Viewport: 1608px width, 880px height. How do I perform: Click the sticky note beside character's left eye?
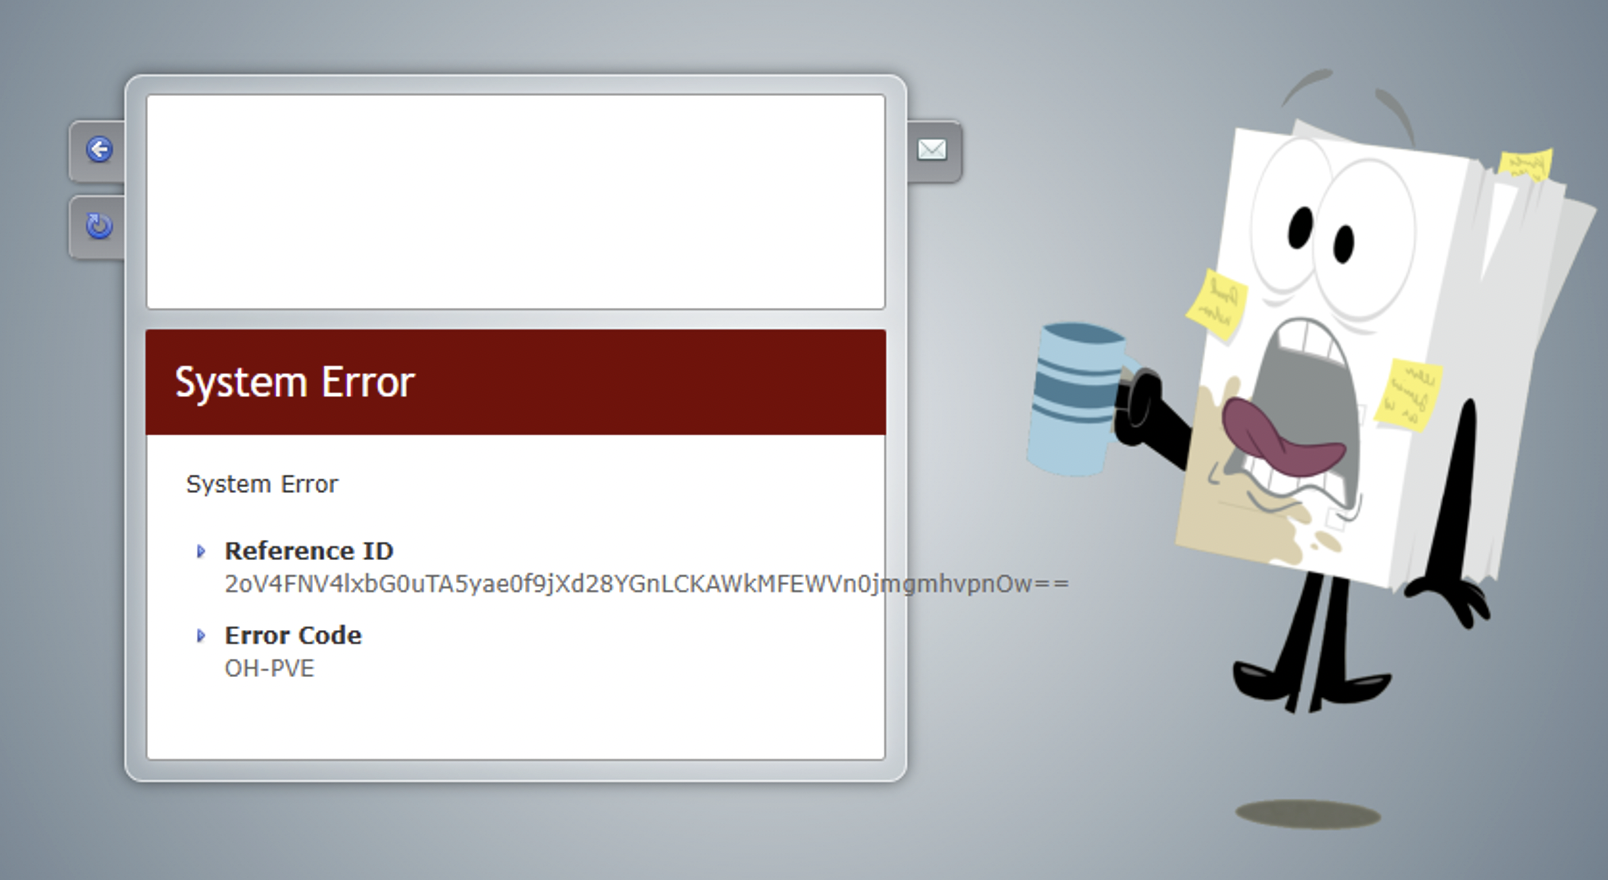pyautogui.click(x=1217, y=304)
